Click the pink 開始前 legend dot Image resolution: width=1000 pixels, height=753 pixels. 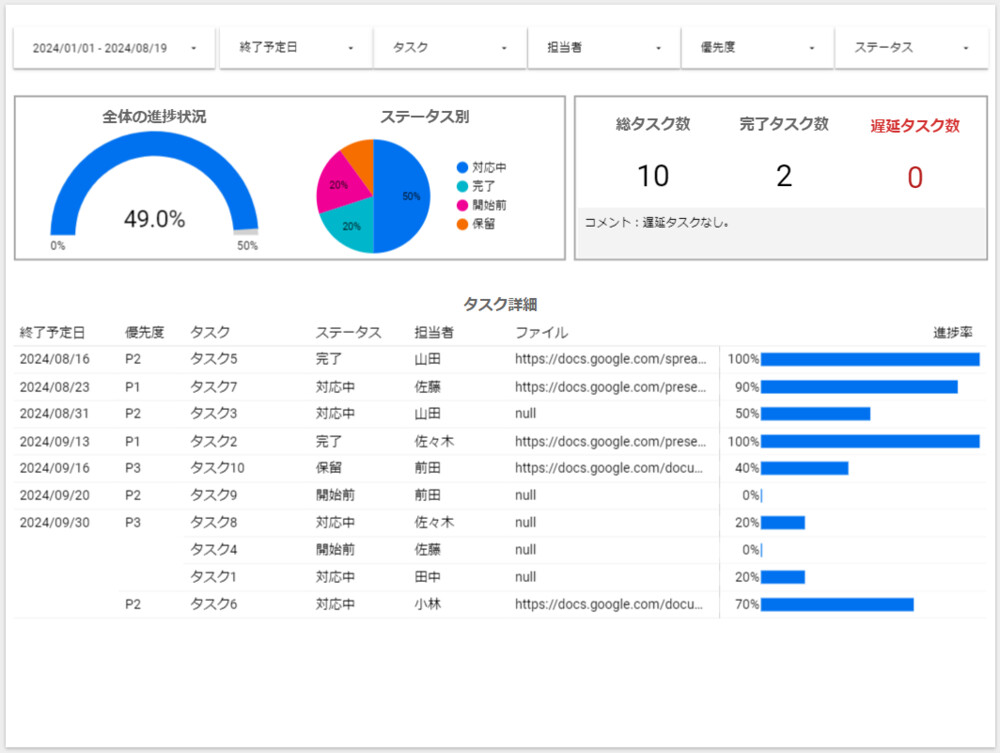(x=462, y=205)
